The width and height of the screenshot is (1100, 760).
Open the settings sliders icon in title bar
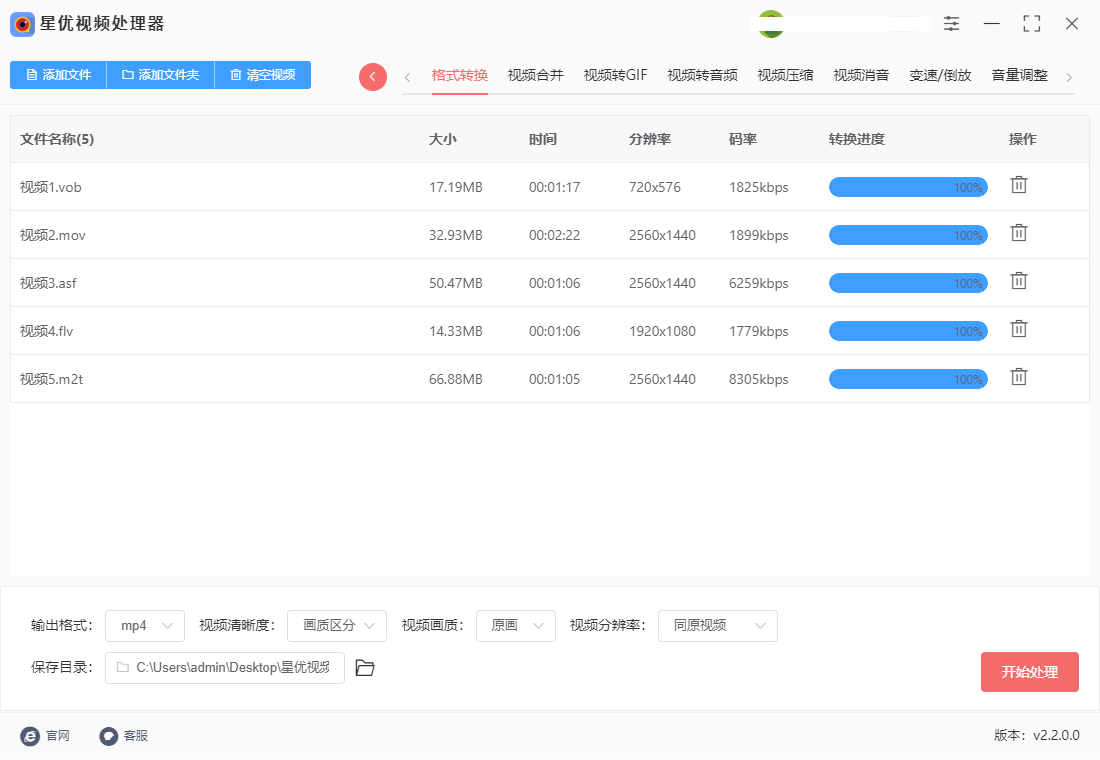pyautogui.click(x=951, y=23)
